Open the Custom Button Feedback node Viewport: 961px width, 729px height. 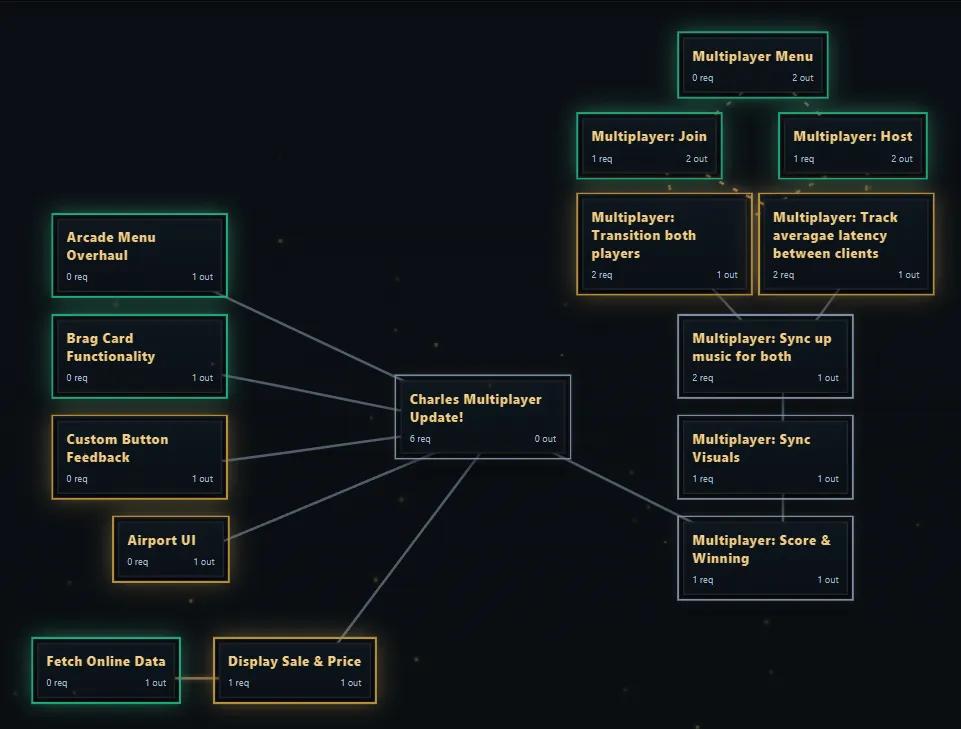coord(139,457)
